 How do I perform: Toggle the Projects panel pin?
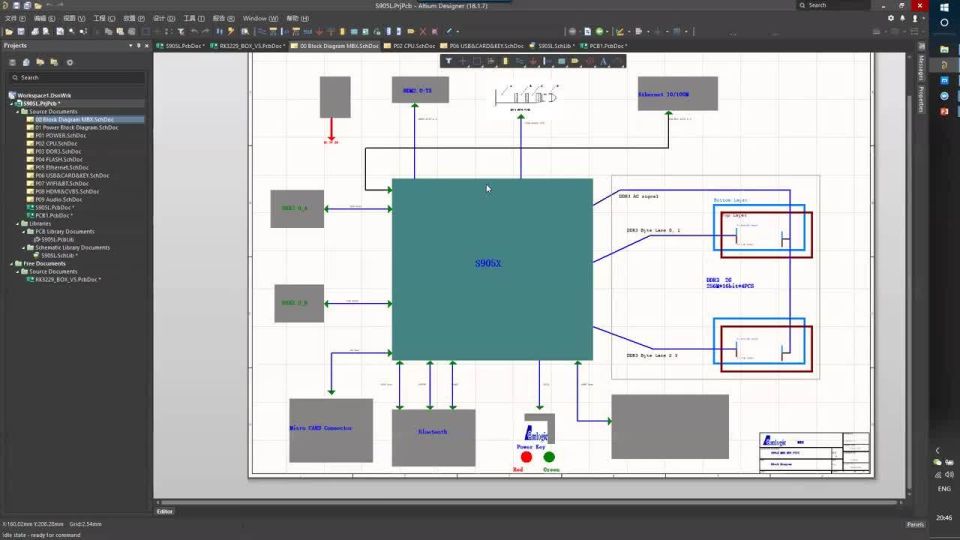click(138, 45)
